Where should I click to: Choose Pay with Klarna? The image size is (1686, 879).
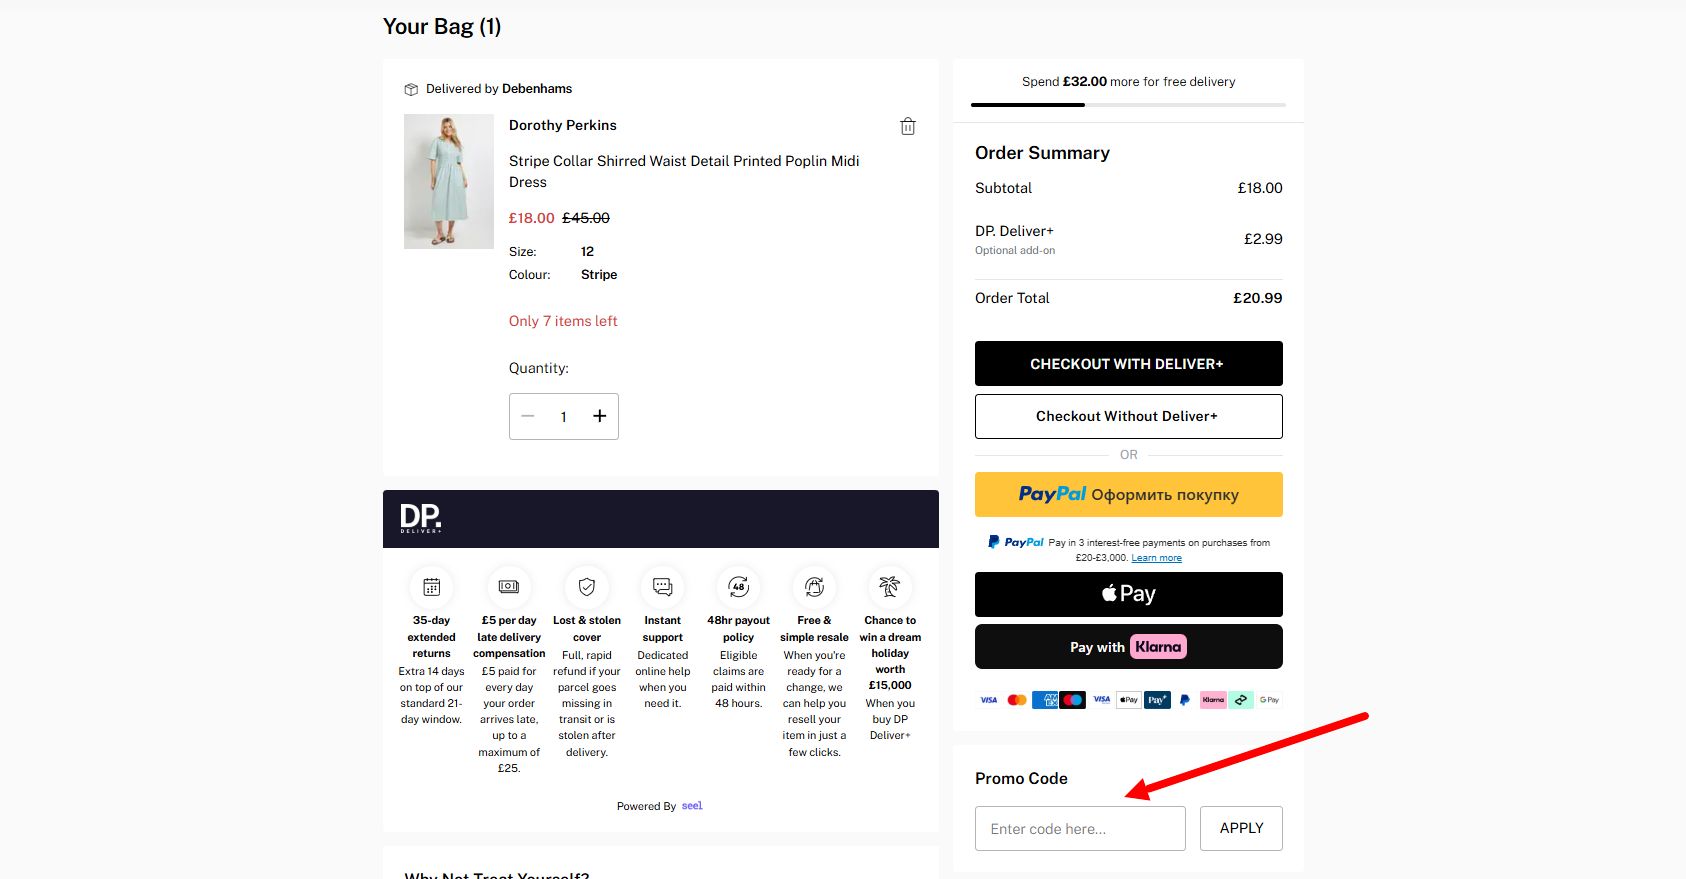[x=1128, y=647]
